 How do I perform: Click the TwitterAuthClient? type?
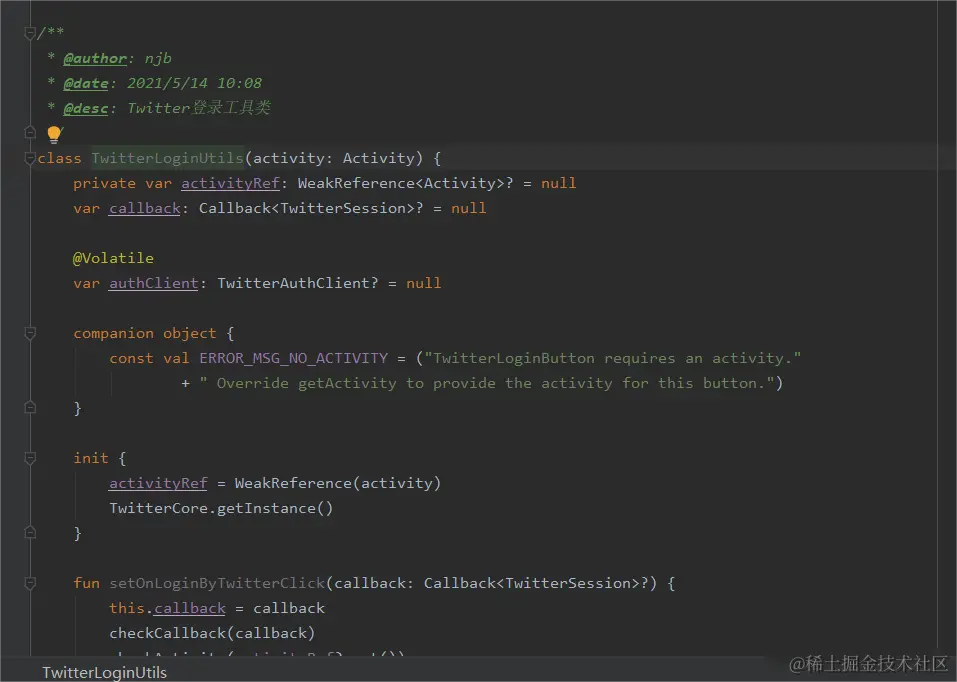click(297, 283)
